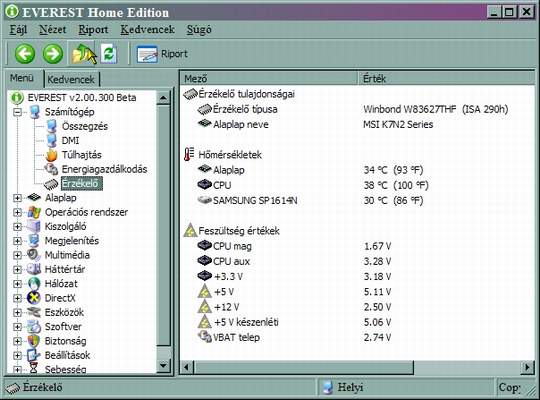The width and height of the screenshot is (540, 400).
Task: Click the Beállítások config icon
Action: (34, 355)
